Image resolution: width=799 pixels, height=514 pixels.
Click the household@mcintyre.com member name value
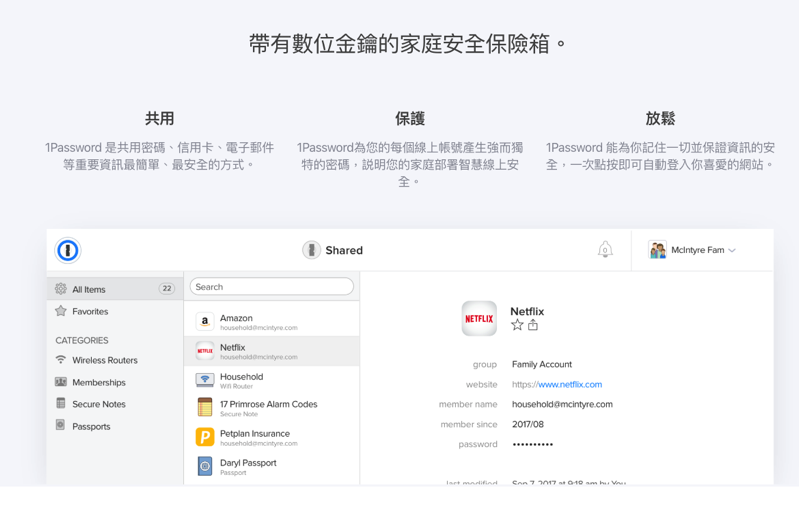point(562,404)
